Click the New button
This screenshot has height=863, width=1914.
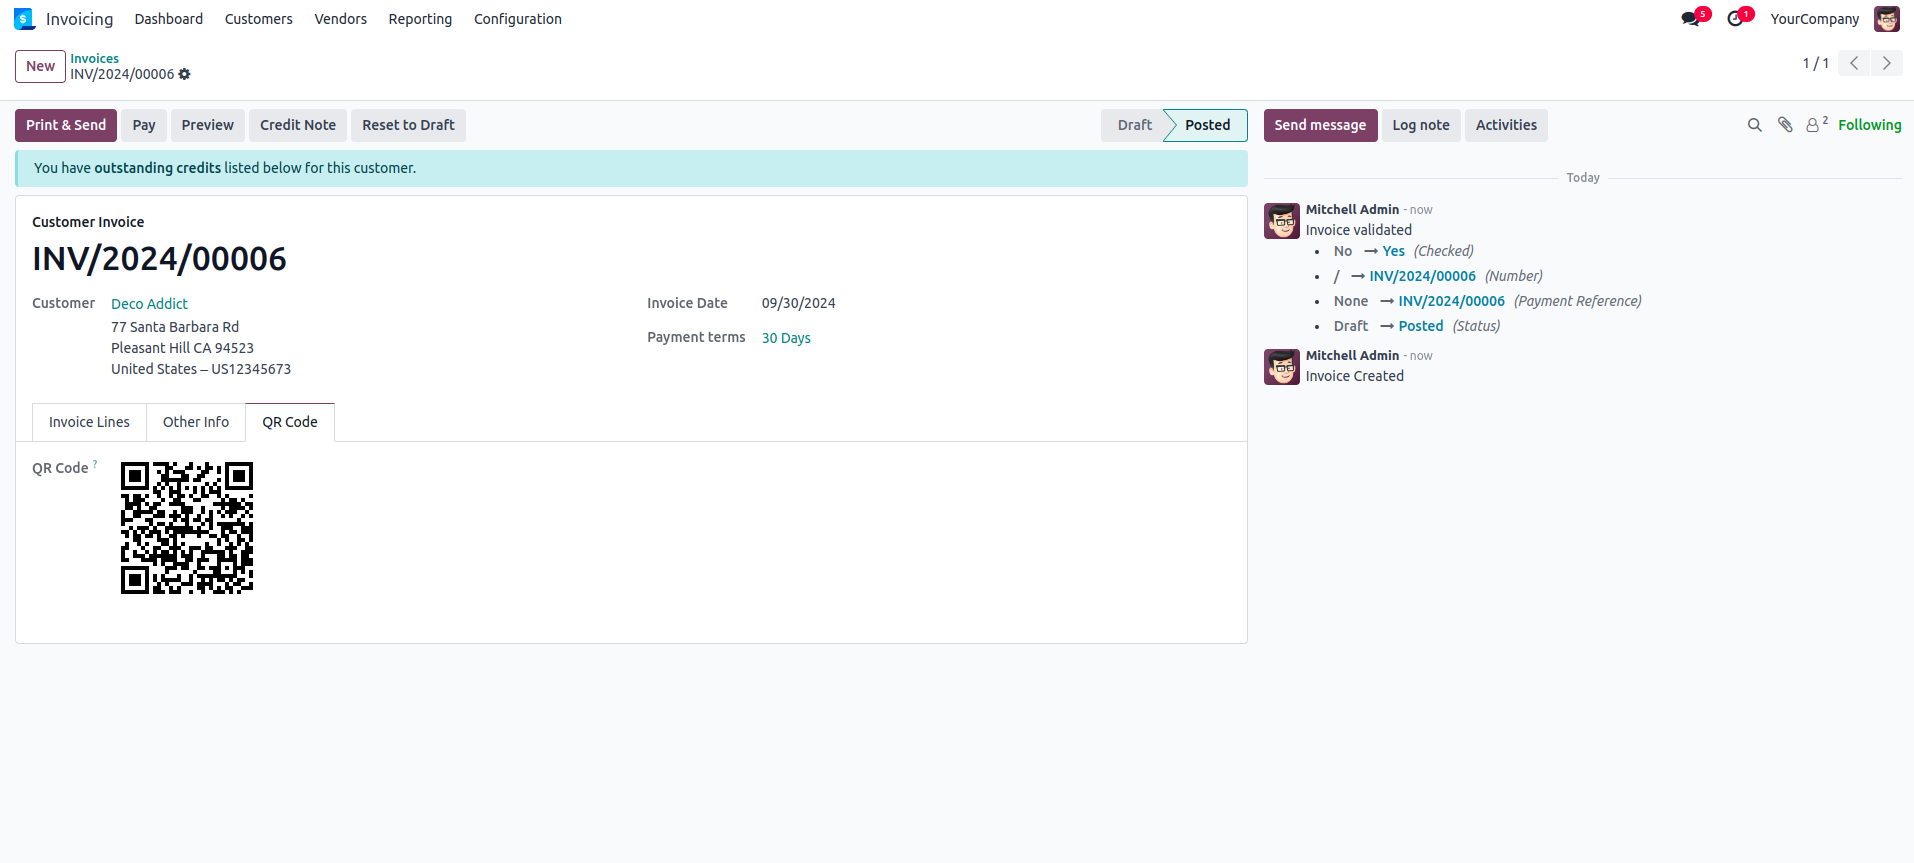point(40,66)
